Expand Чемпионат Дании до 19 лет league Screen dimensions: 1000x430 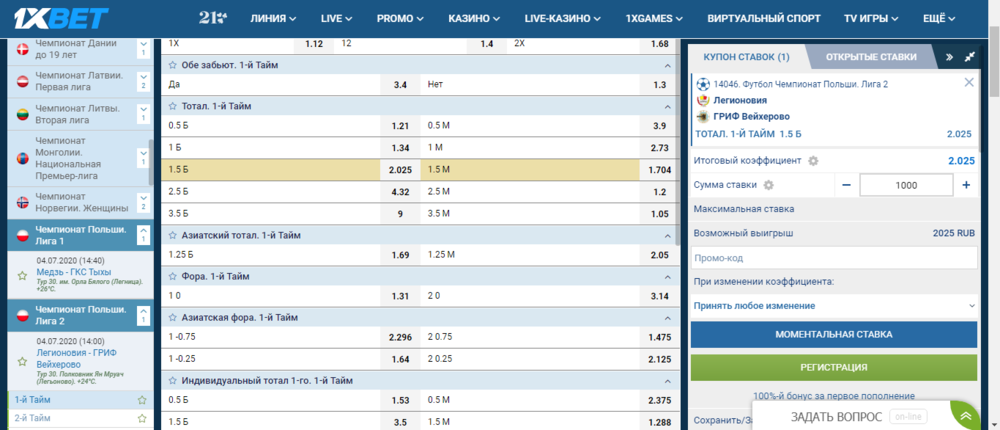pos(143,48)
